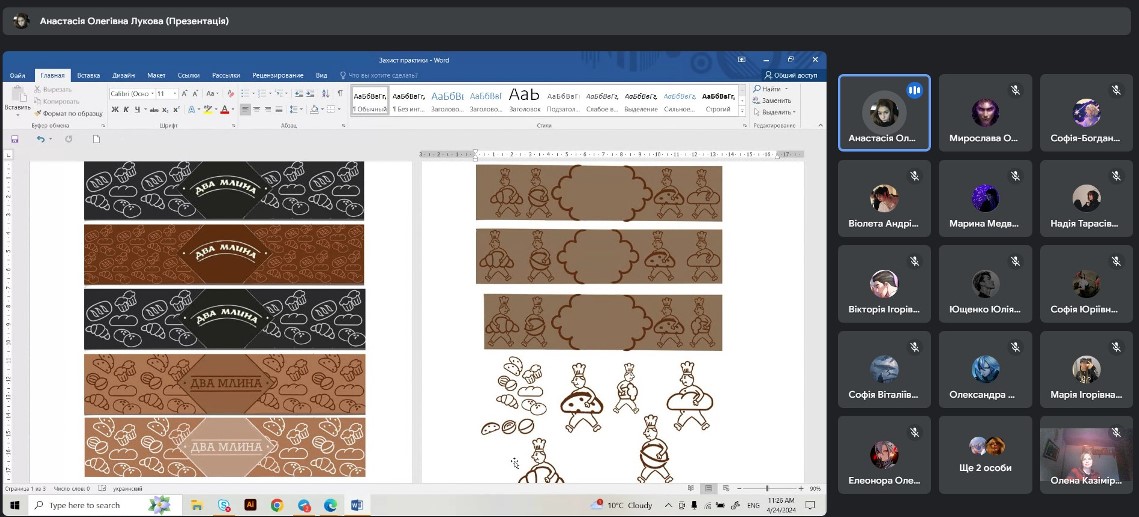Click the sort icon in the paragraph group
This screenshot has height=517, width=1139.
(326, 94)
